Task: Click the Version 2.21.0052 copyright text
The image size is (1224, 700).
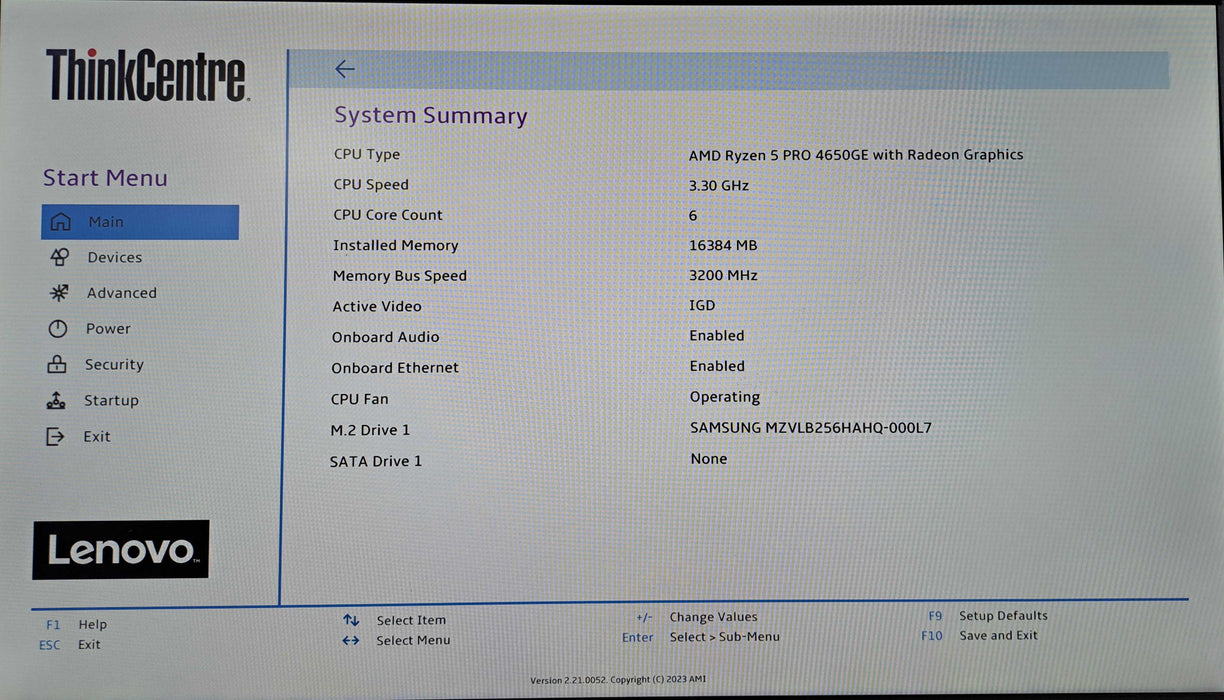Action: pyautogui.click(x=618, y=680)
